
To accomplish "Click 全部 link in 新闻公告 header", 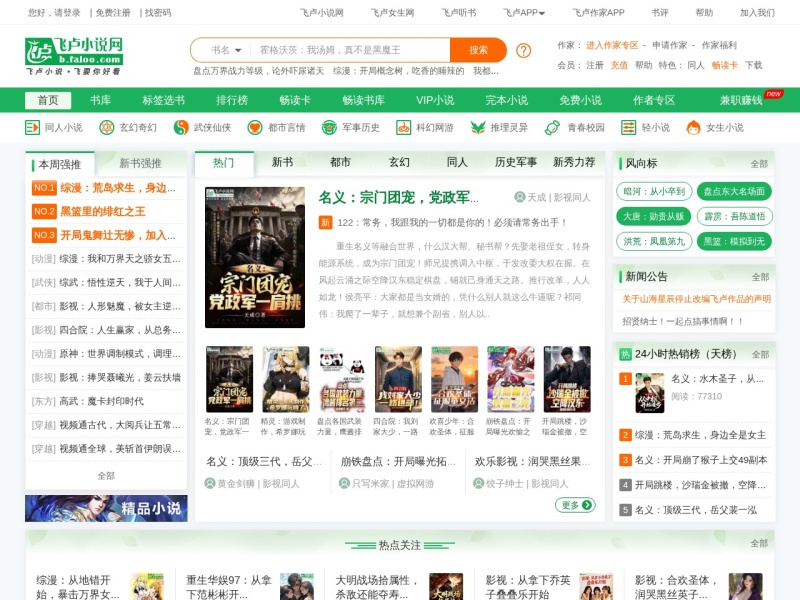I will coord(760,277).
